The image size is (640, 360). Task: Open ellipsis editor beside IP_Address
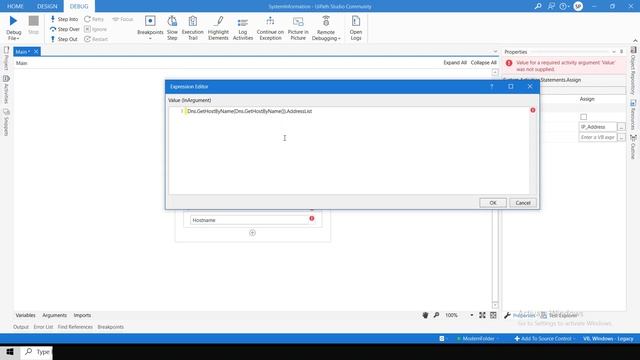point(621,127)
